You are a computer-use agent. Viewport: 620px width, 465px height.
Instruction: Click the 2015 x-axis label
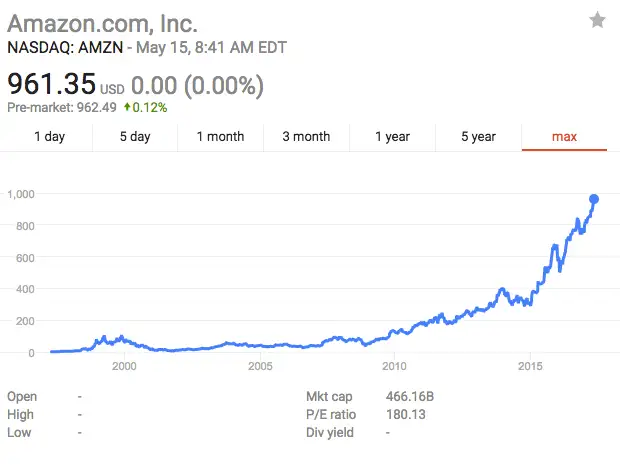point(531,366)
